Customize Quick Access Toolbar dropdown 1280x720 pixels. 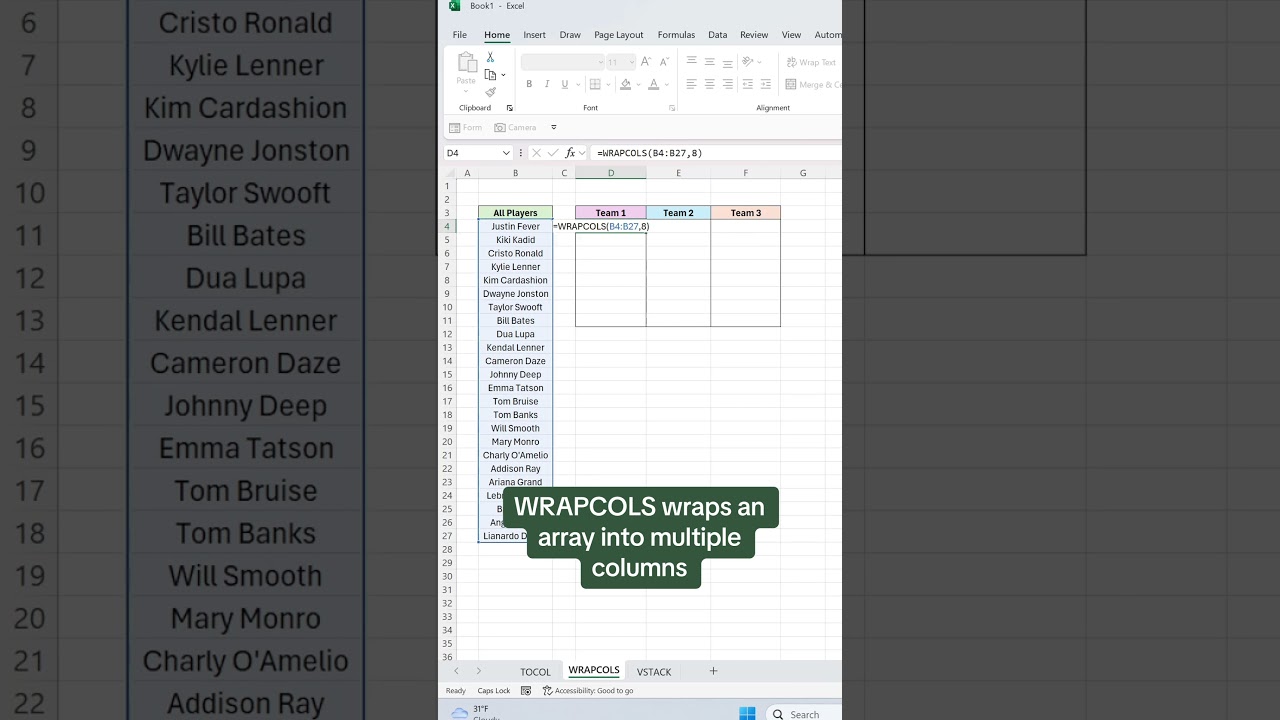[x=554, y=128]
